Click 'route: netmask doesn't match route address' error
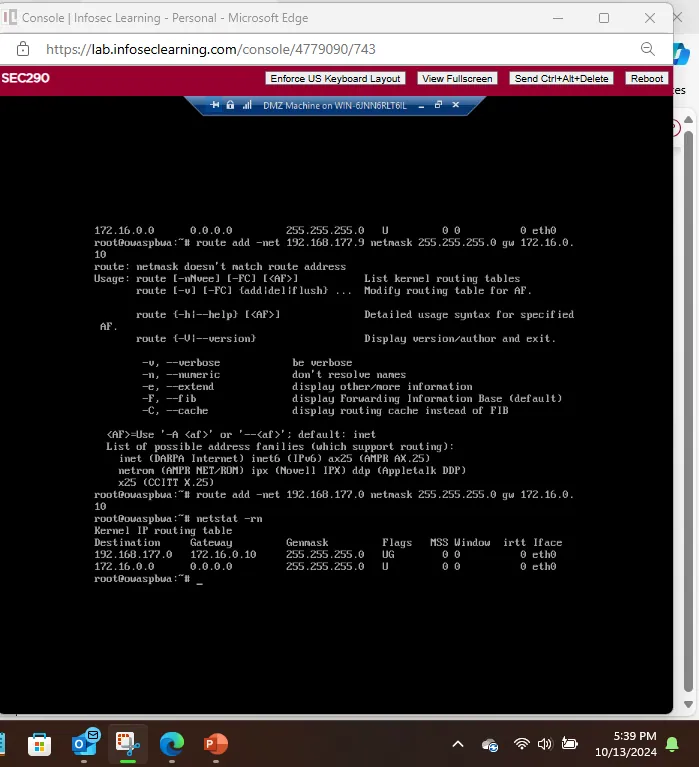Viewport: 699px width, 767px height. click(x=220, y=267)
